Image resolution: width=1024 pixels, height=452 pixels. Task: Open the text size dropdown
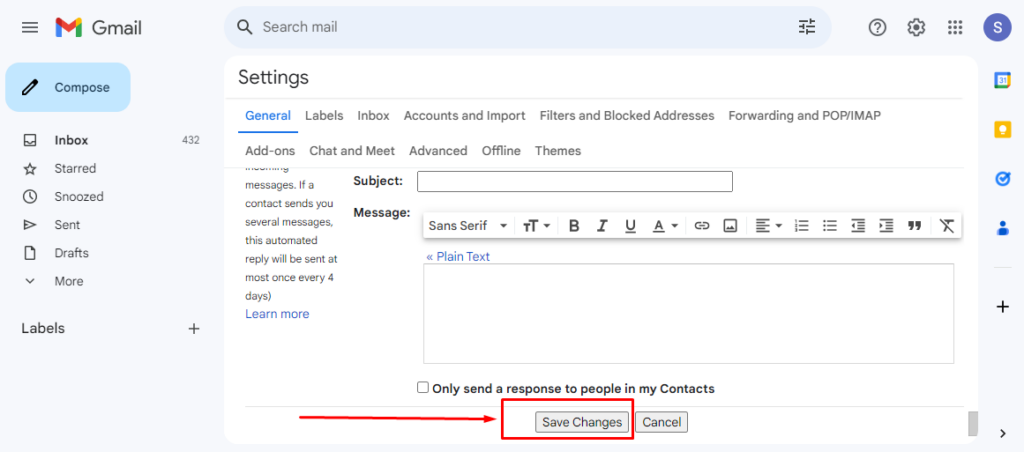point(537,226)
